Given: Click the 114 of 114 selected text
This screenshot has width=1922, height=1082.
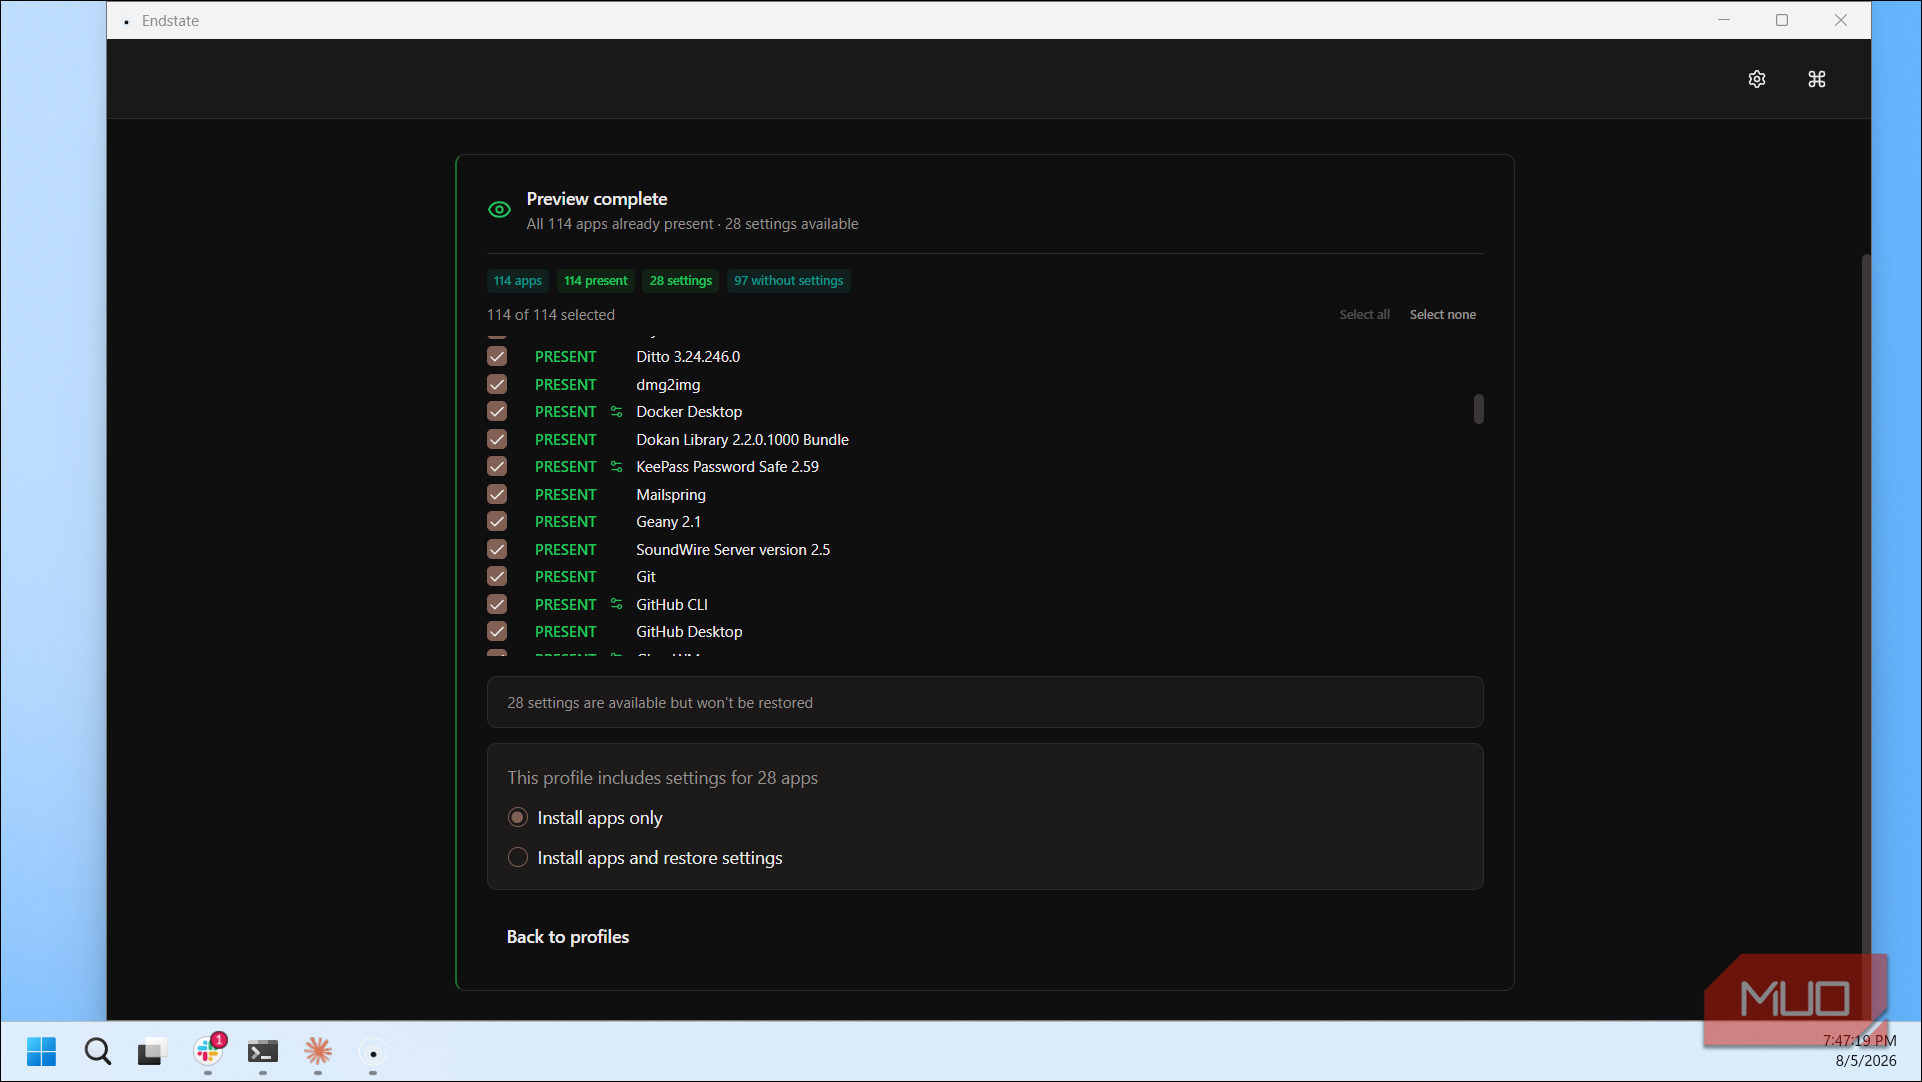Looking at the screenshot, I should (x=551, y=315).
